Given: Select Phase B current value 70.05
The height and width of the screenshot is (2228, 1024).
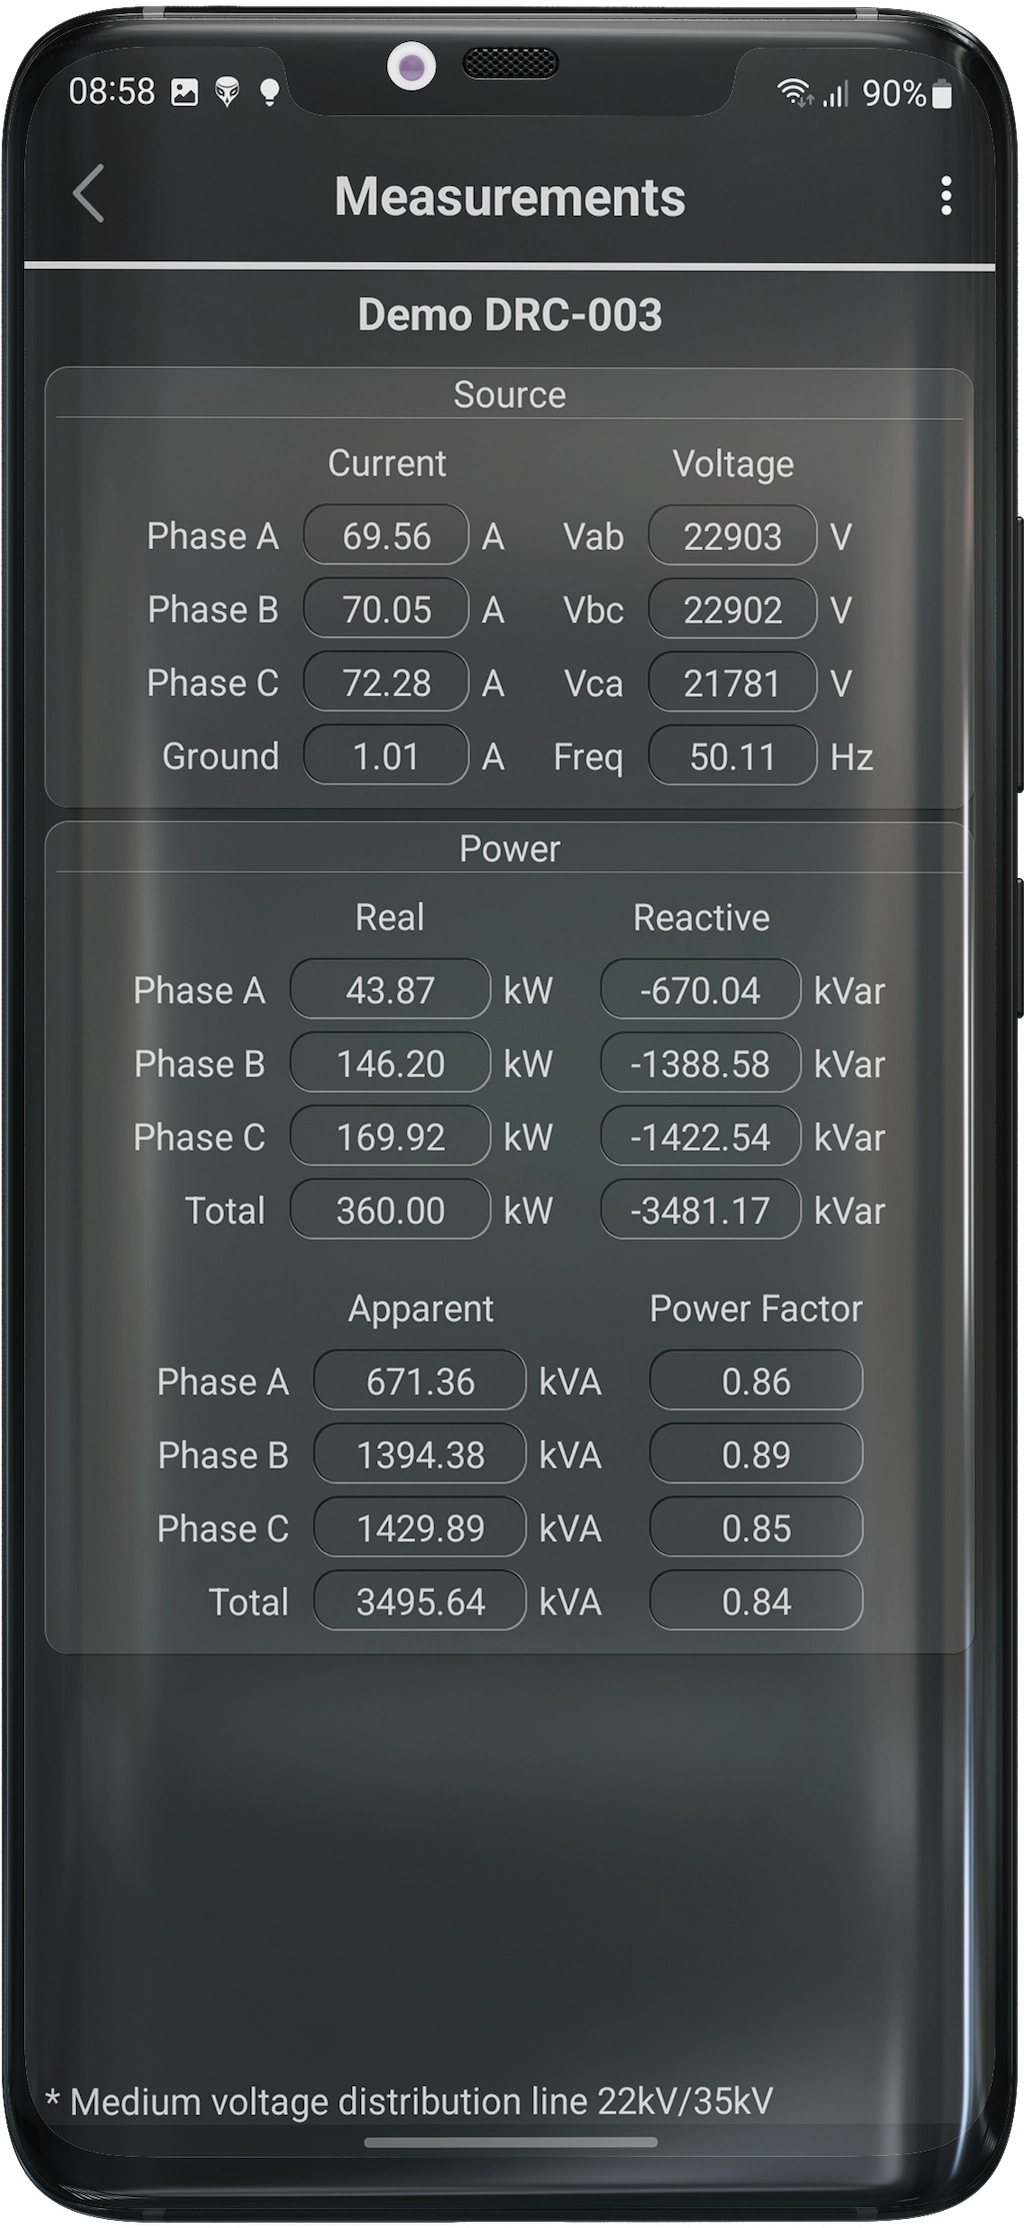Looking at the screenshot, I should [x=386, y=609].
